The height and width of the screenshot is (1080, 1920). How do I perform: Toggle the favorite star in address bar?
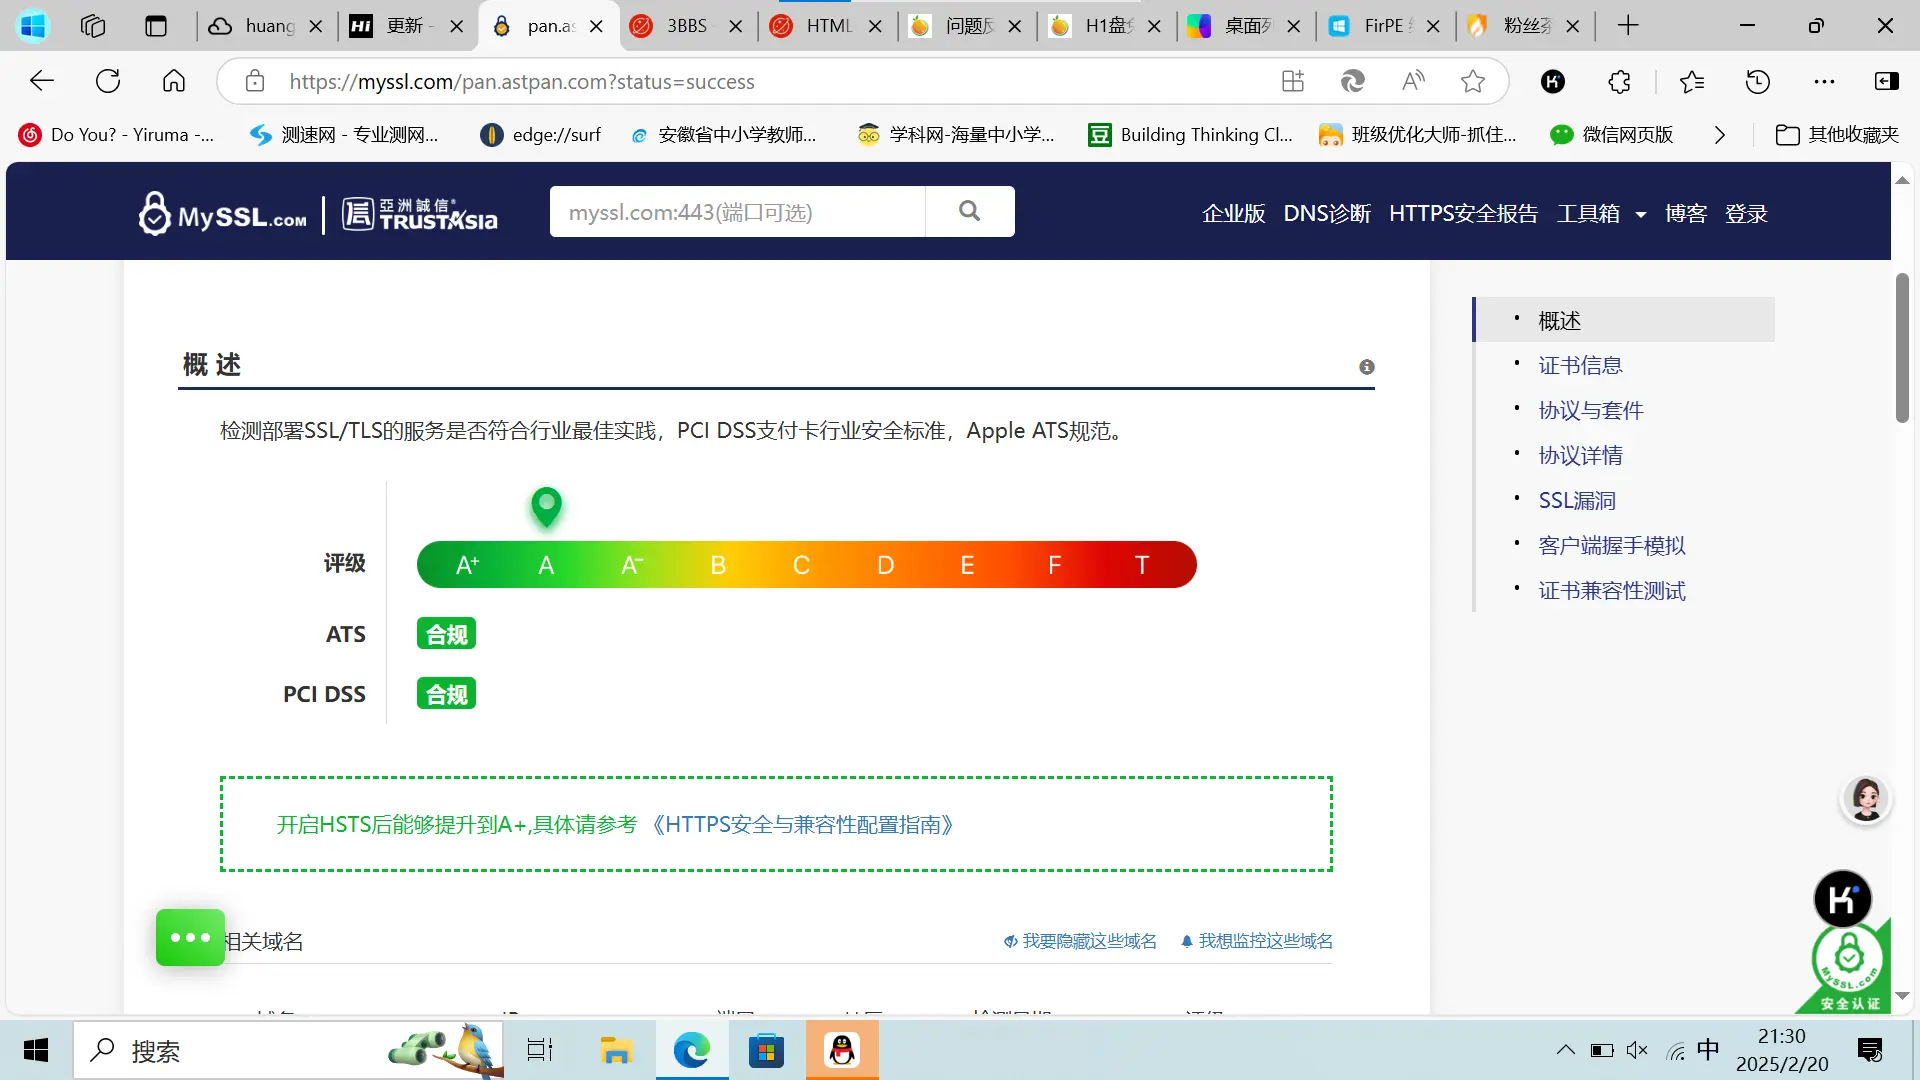(x=1473, y=81)
